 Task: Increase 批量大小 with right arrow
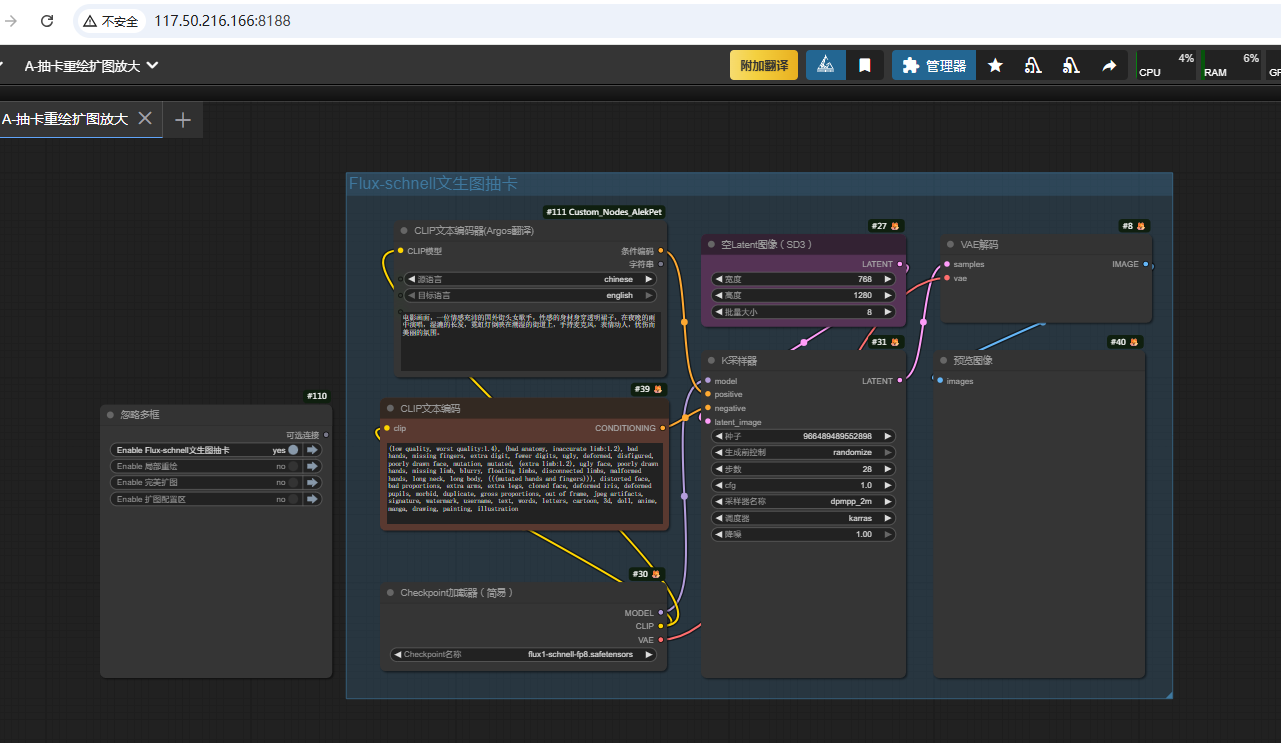[x=889, y=312]
